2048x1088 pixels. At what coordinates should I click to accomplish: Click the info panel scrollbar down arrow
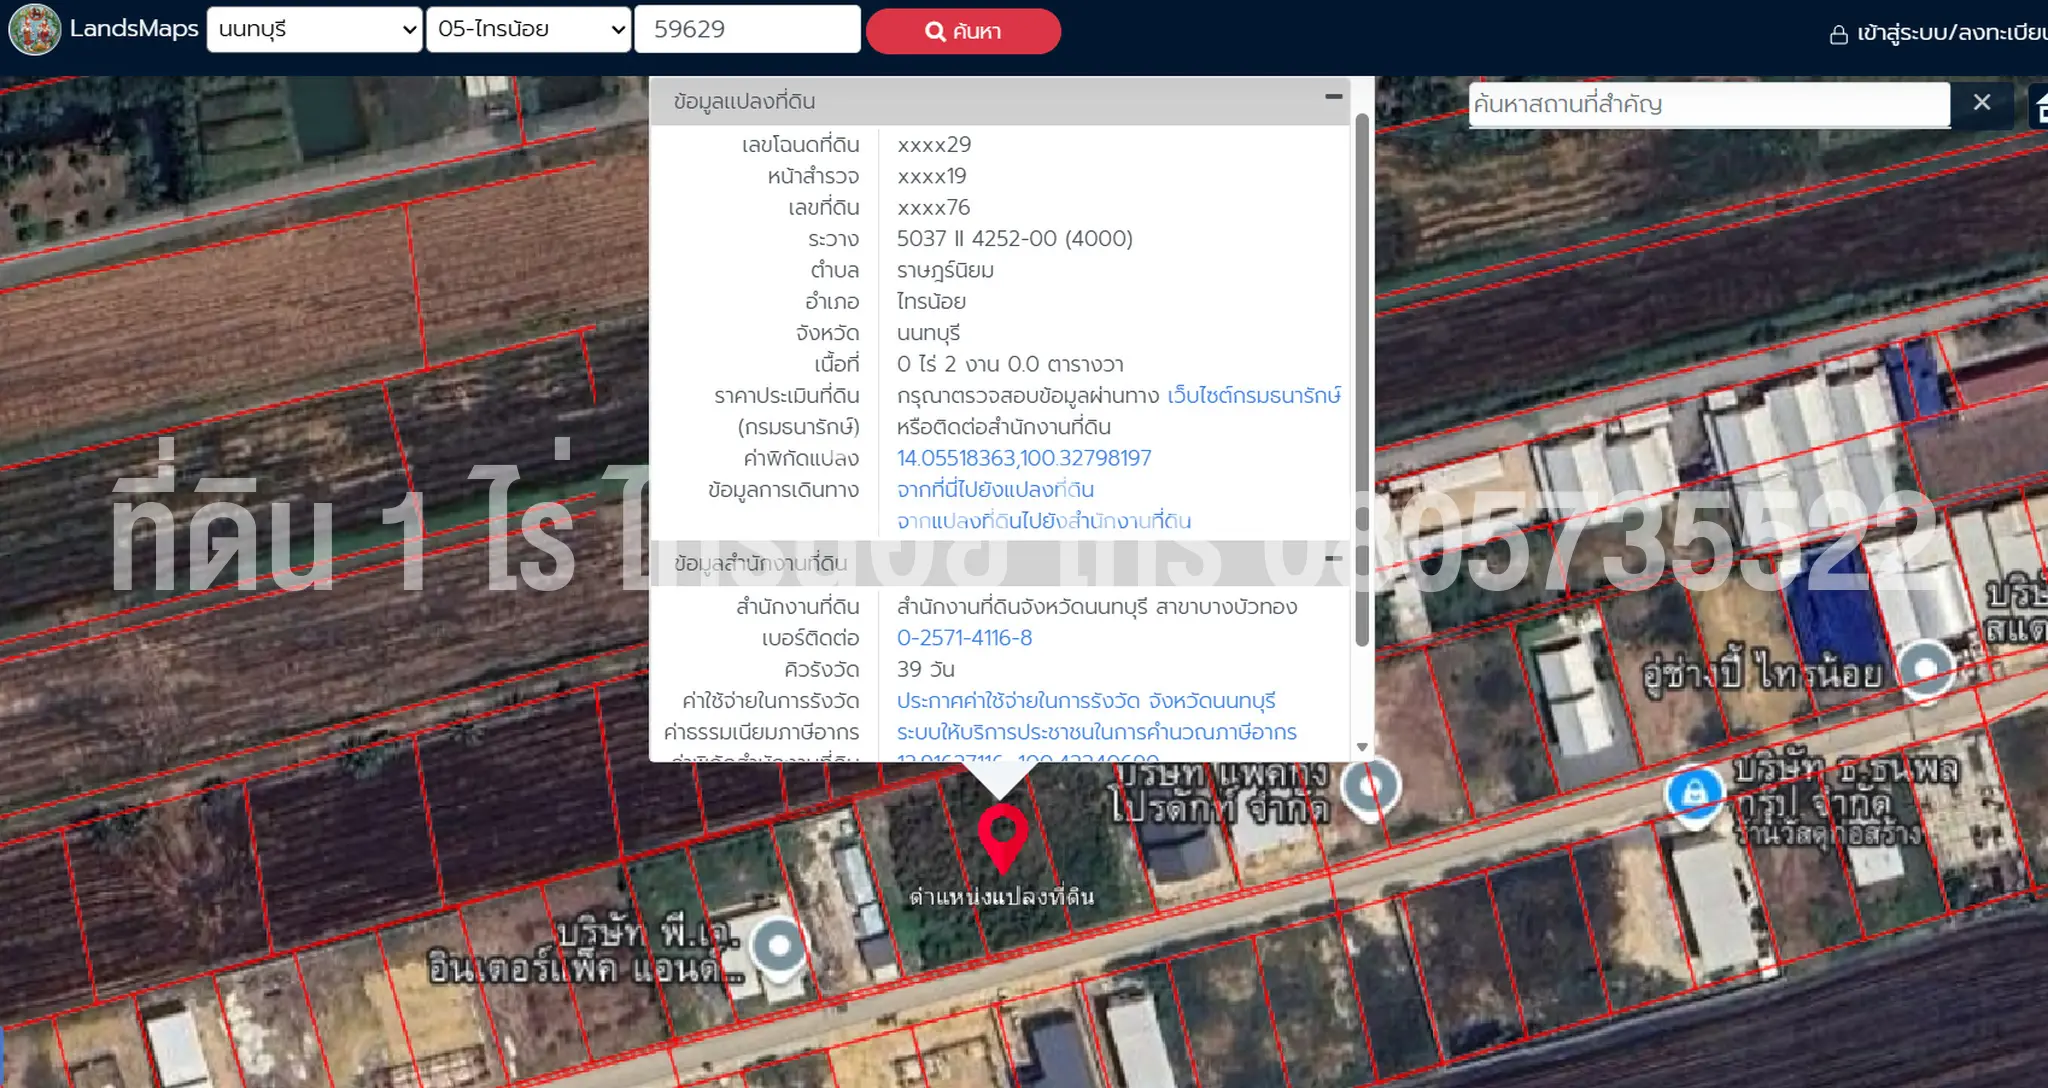pos(1361,747)
